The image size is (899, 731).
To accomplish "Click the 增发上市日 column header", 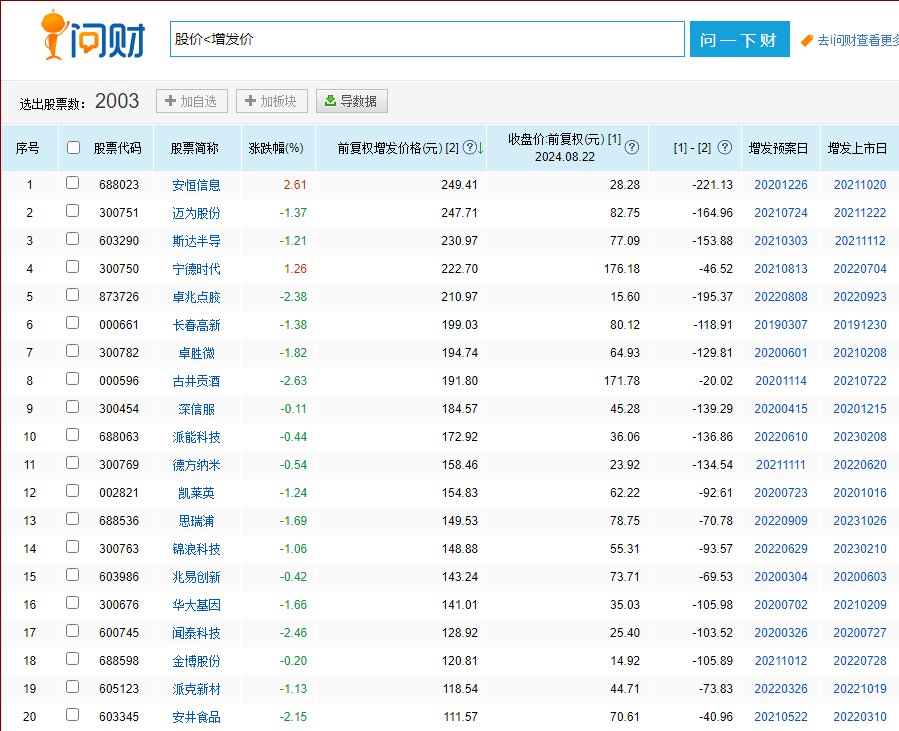I will [x=858, y=148].
